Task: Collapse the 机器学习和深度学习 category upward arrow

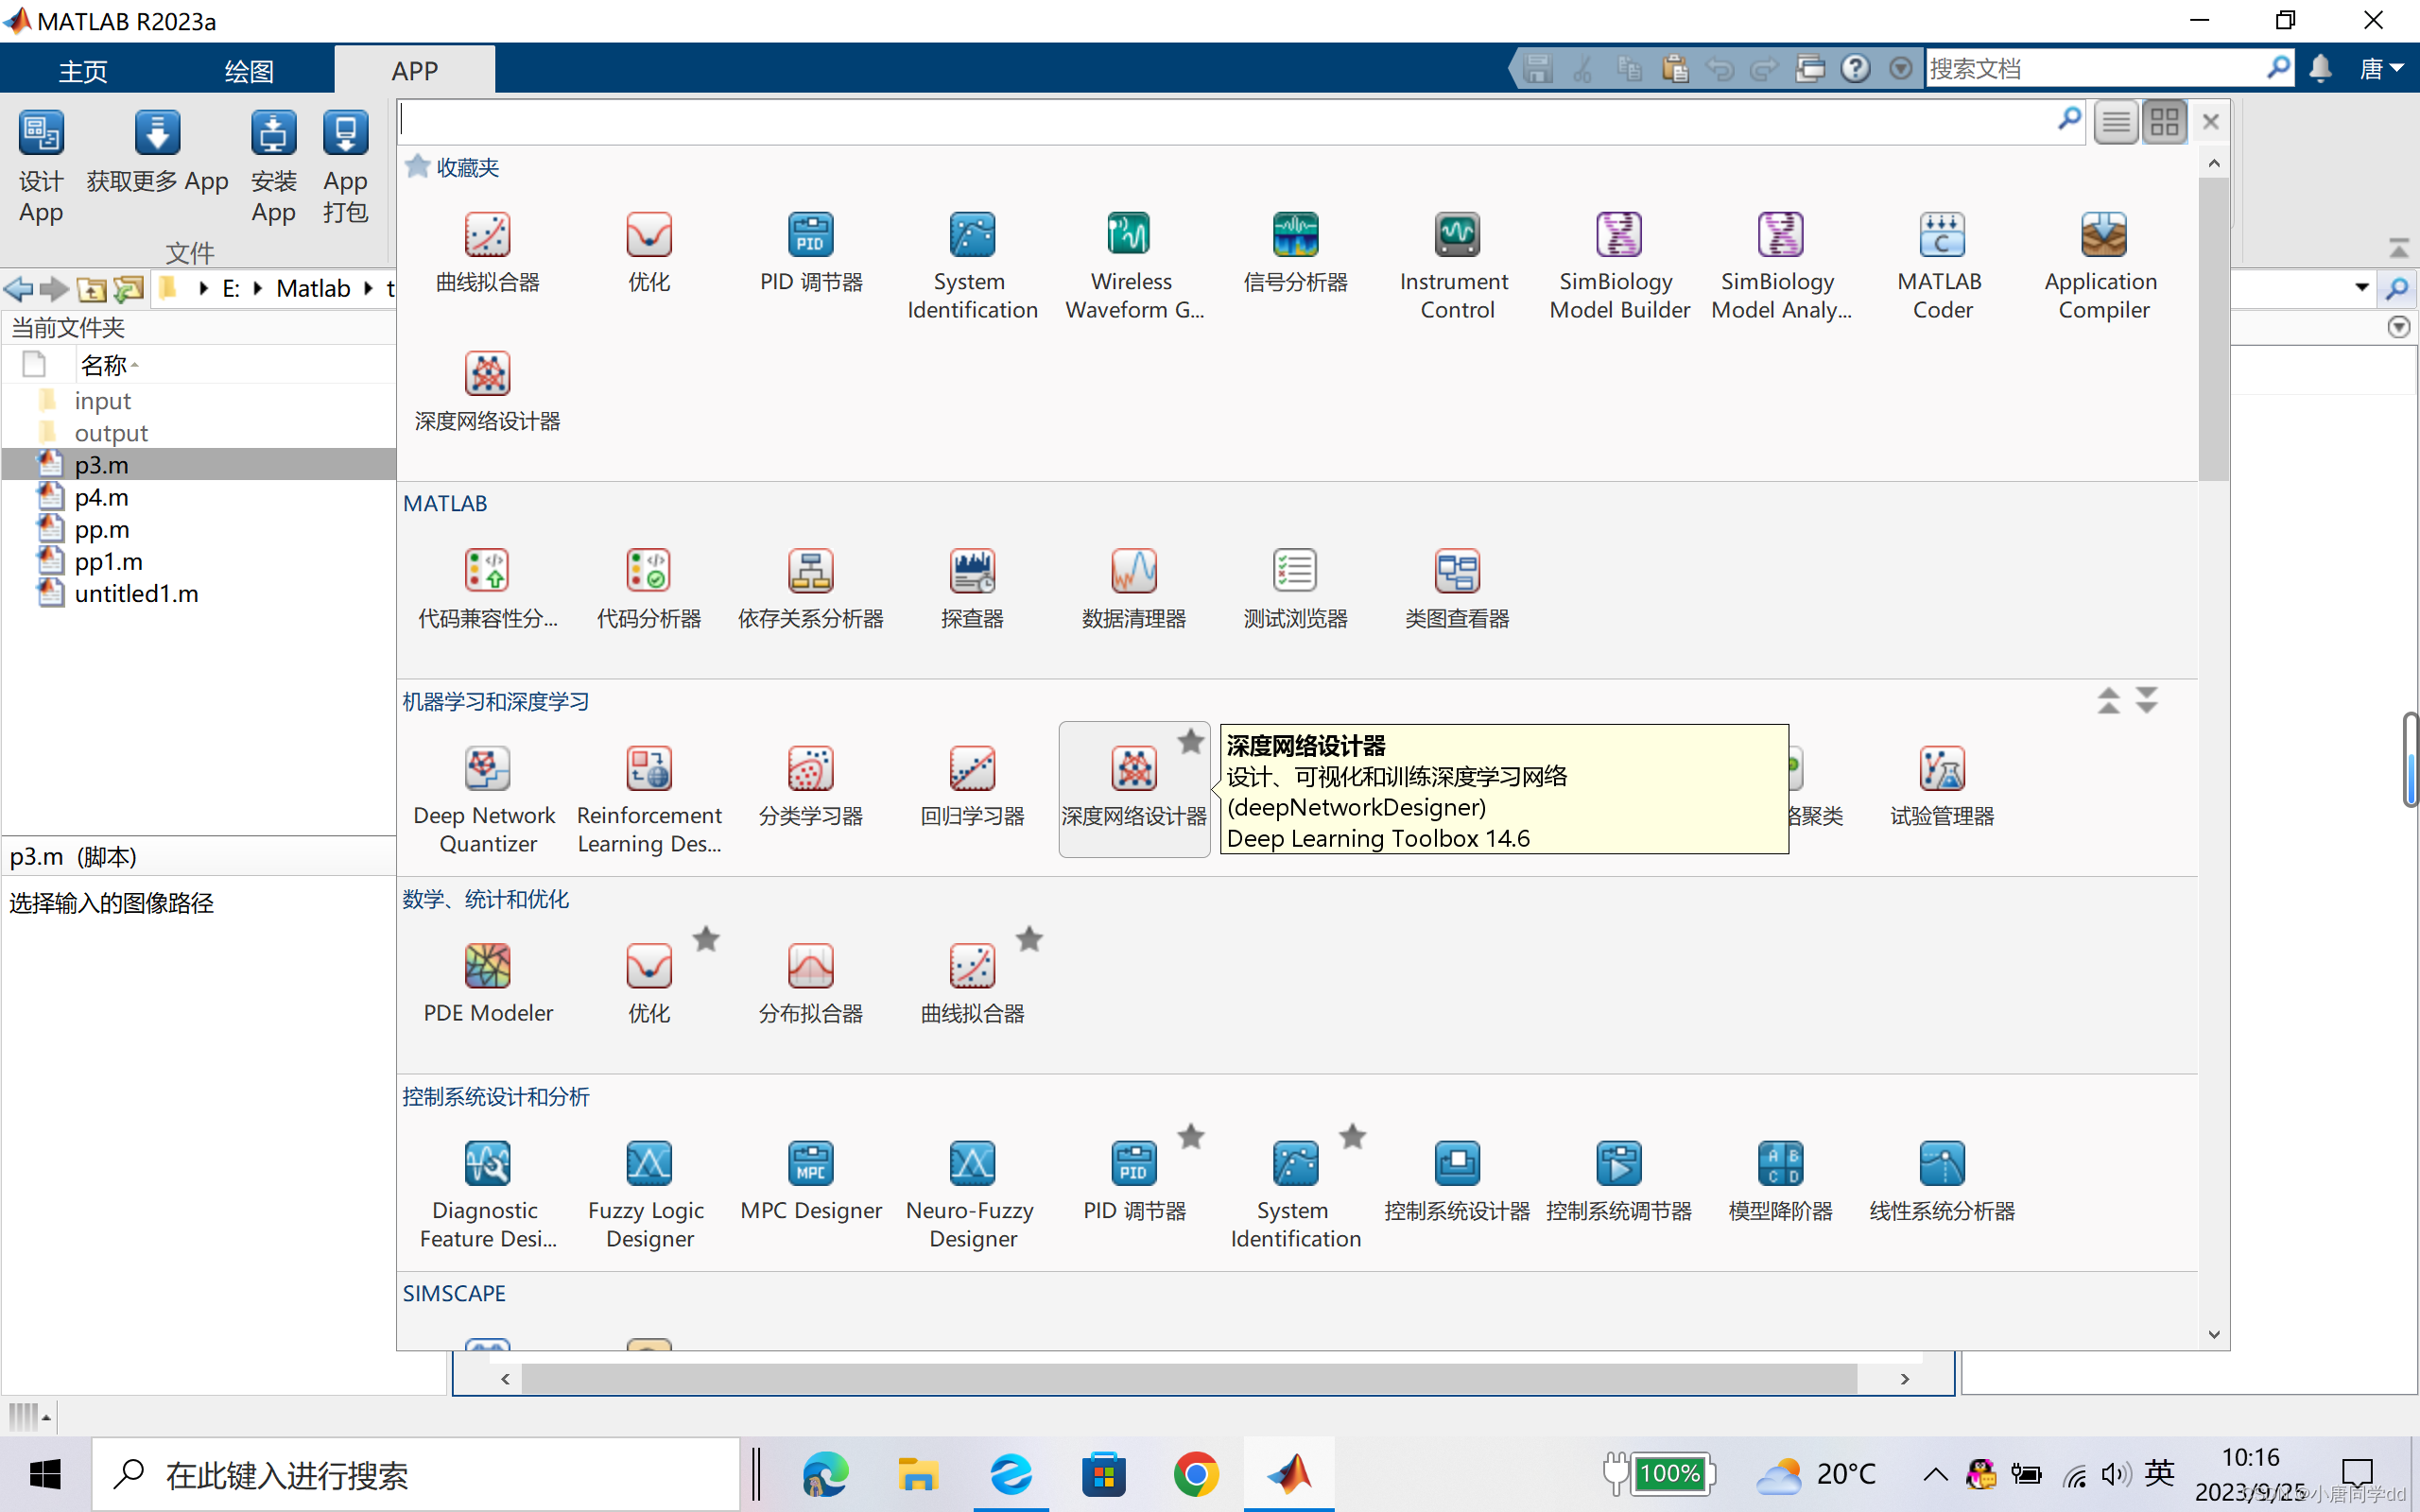Action: coord(2108,700)
